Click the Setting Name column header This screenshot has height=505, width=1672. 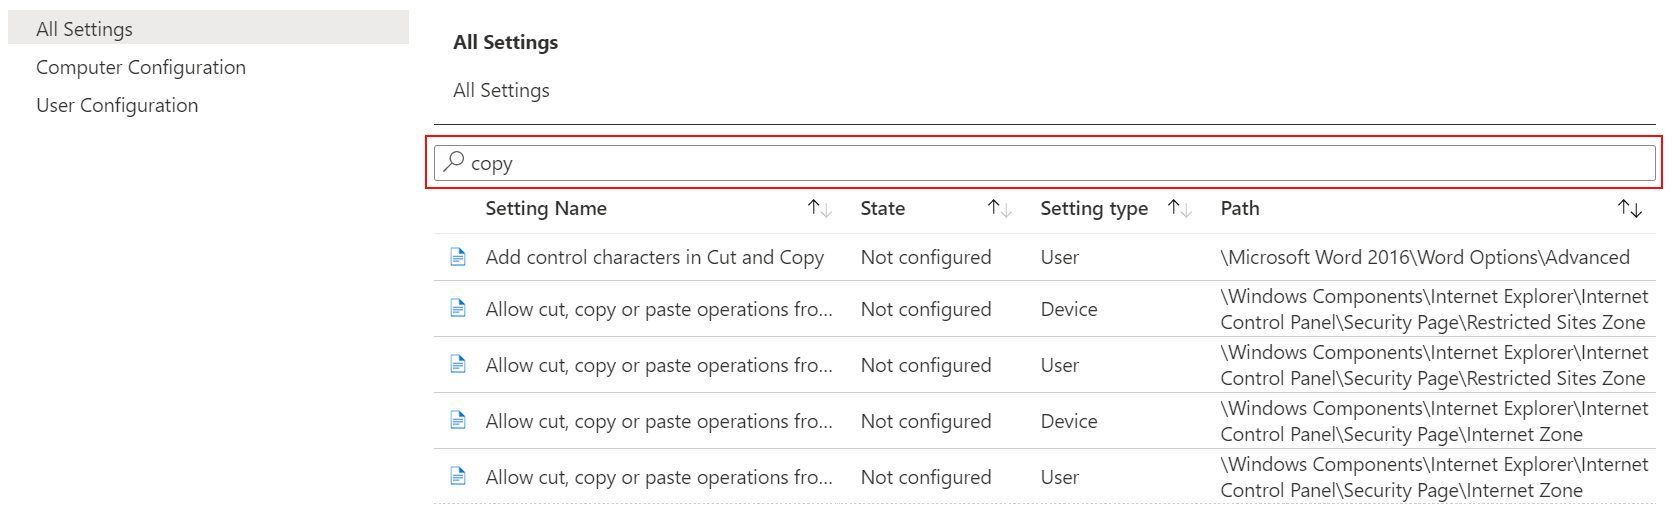click(x=546, y=208)
